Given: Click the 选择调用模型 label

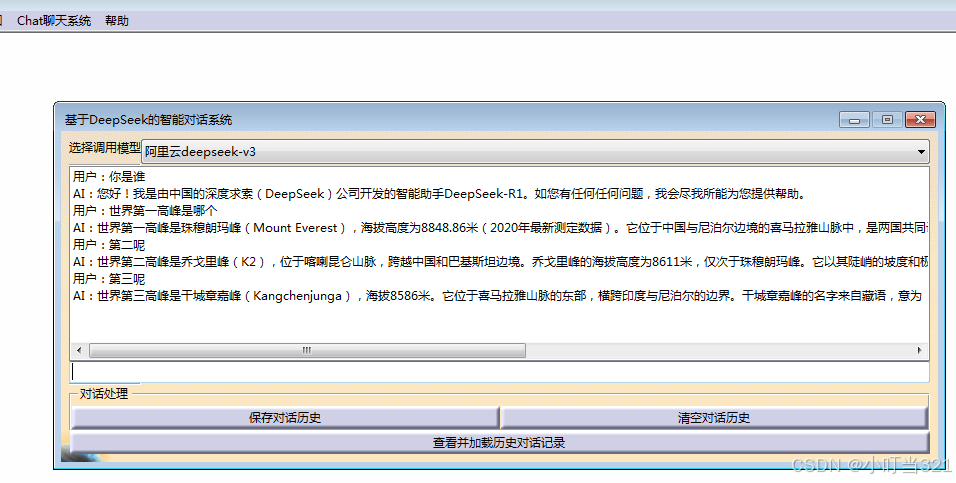Looking at the screenshot, I should (x=104, y=148).
